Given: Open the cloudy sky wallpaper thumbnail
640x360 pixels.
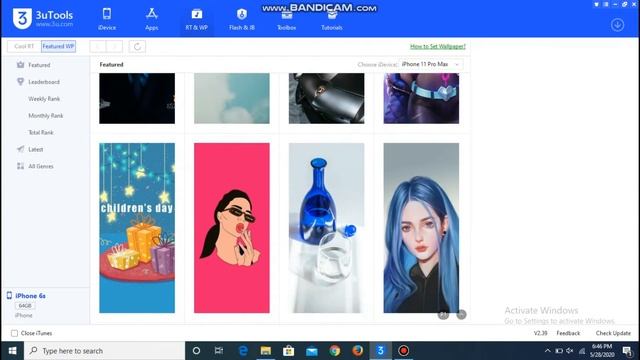Looking at the screenshot, I should click(232, 98).
